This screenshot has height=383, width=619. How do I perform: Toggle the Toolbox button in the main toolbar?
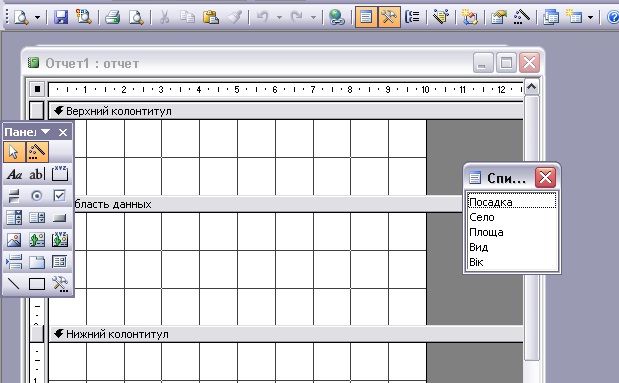(x=389, y=17)
